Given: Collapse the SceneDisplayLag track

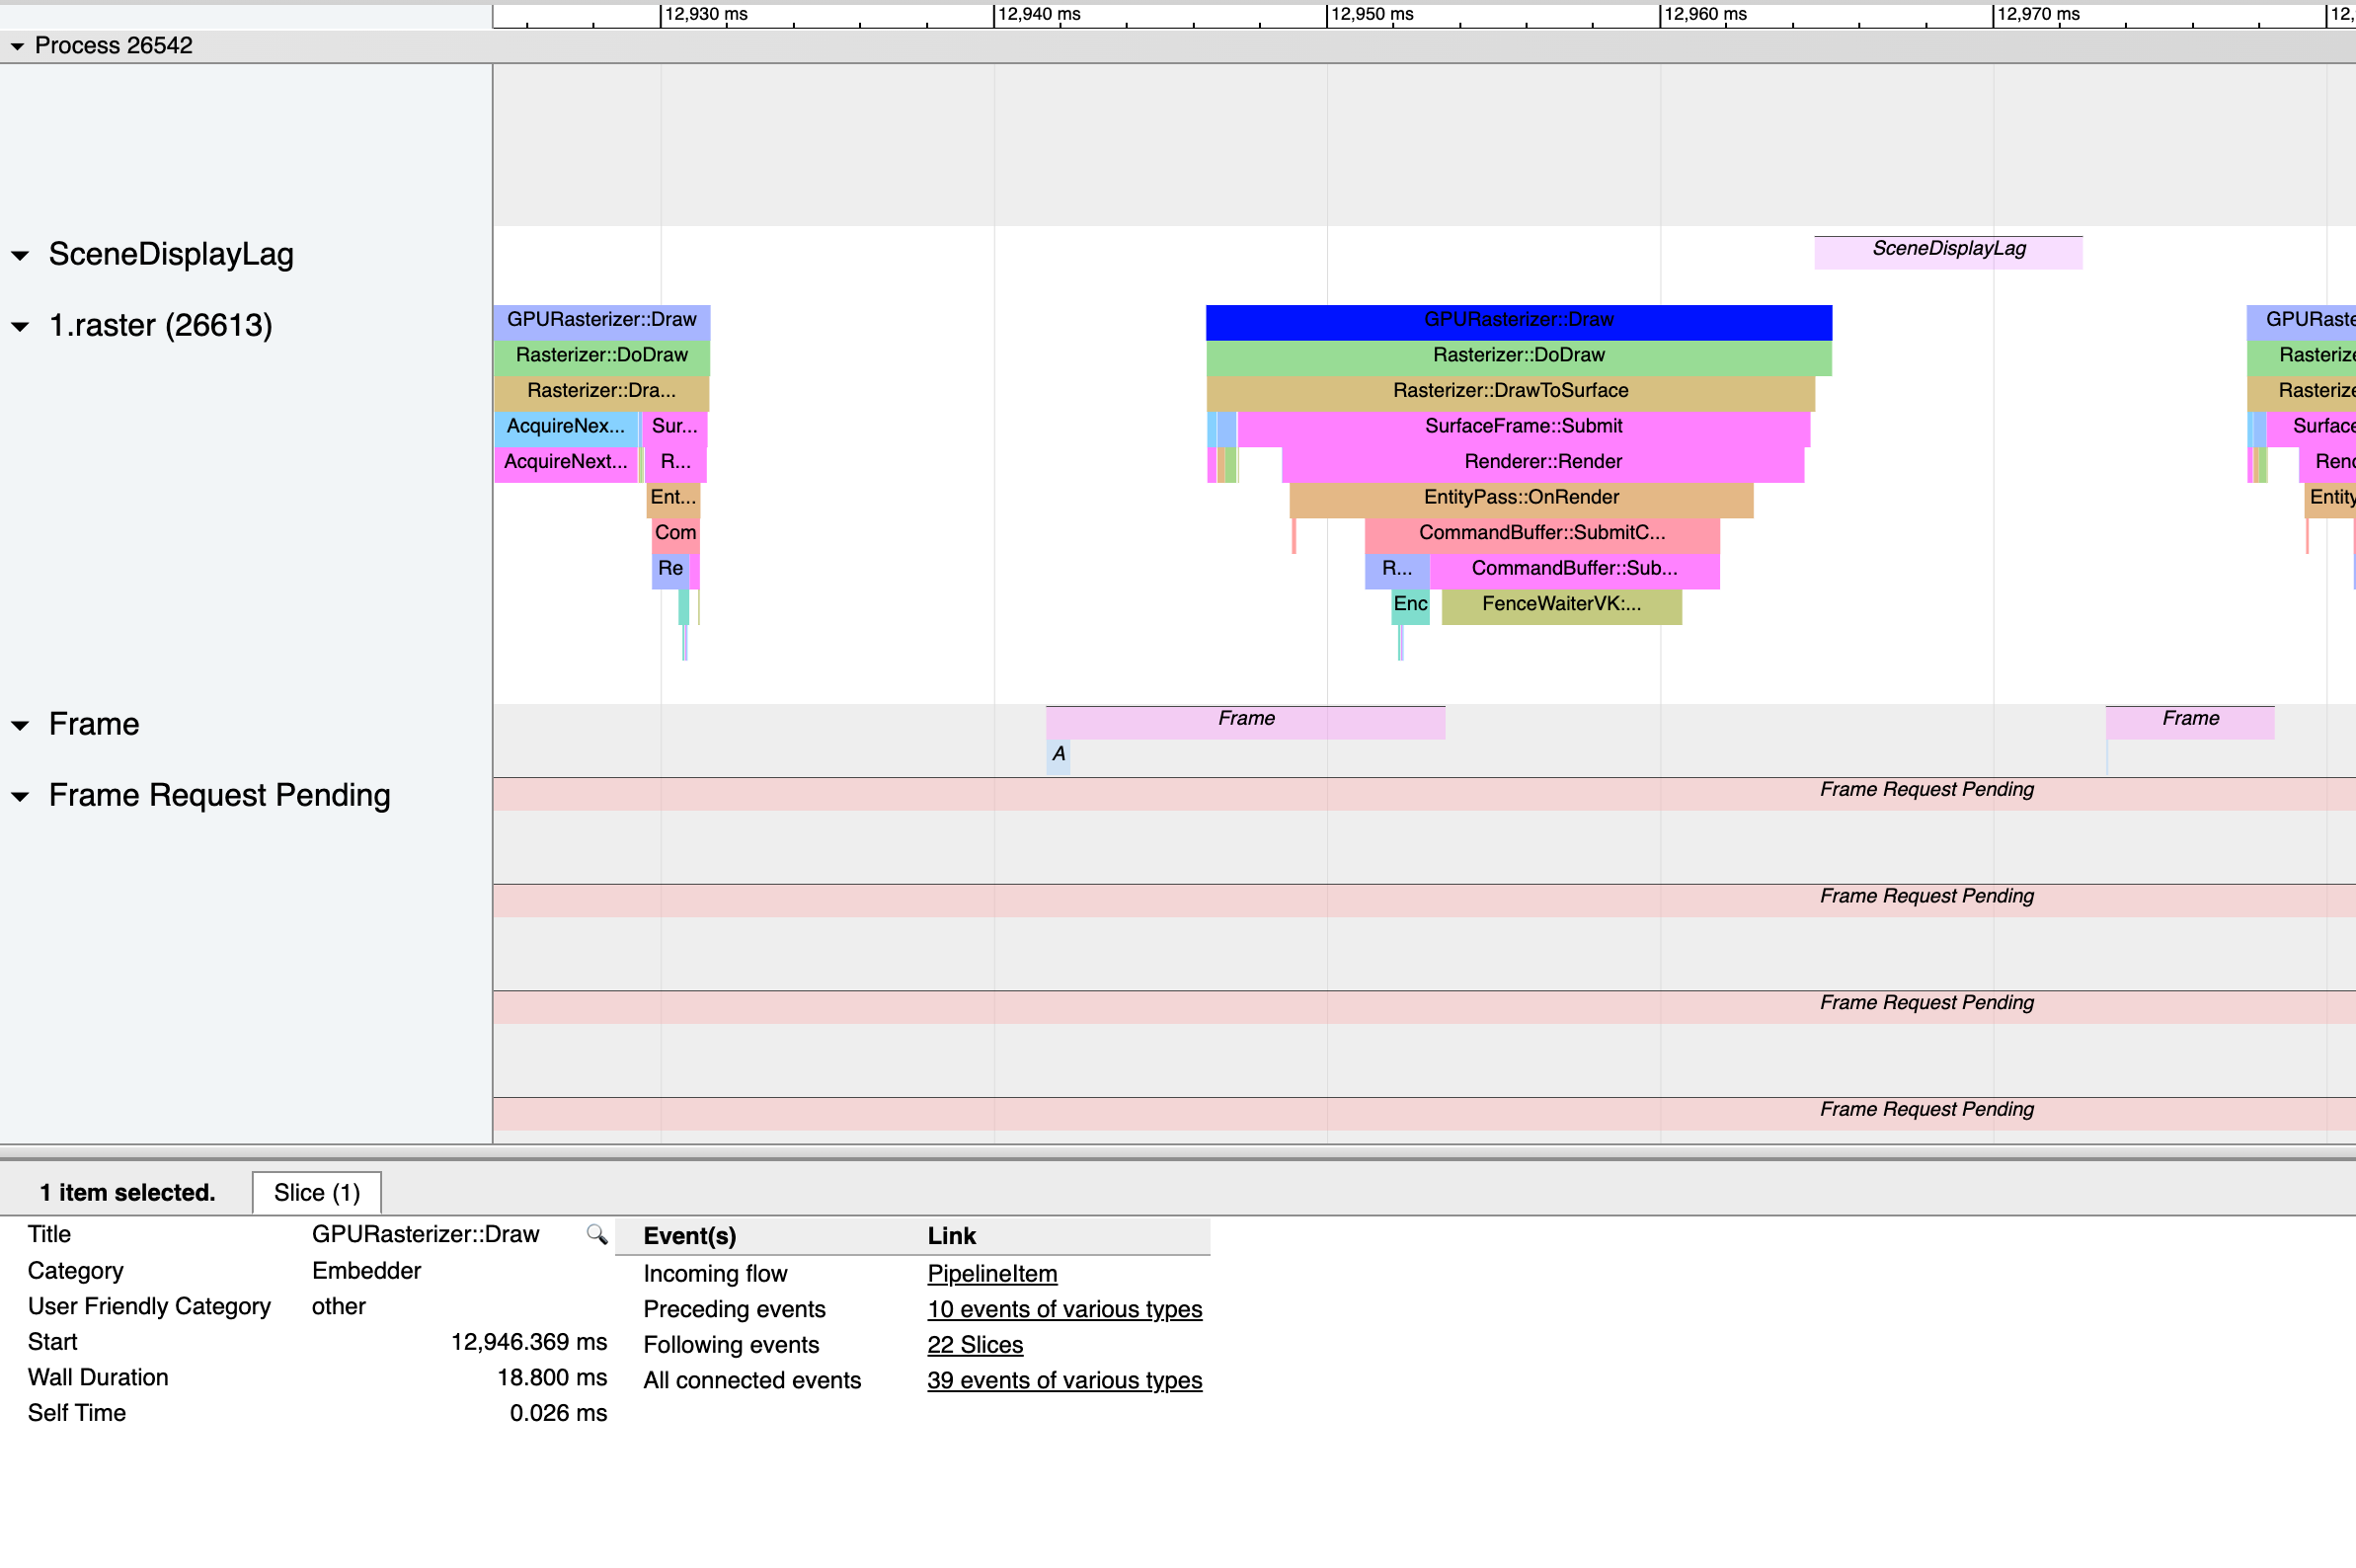Looking at the screenshot, I should pos(21,255).
